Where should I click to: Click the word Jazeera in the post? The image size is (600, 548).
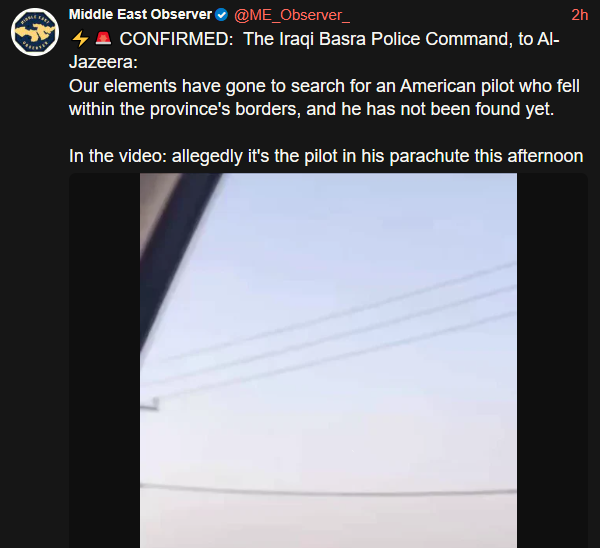click(x=101, y=62)
